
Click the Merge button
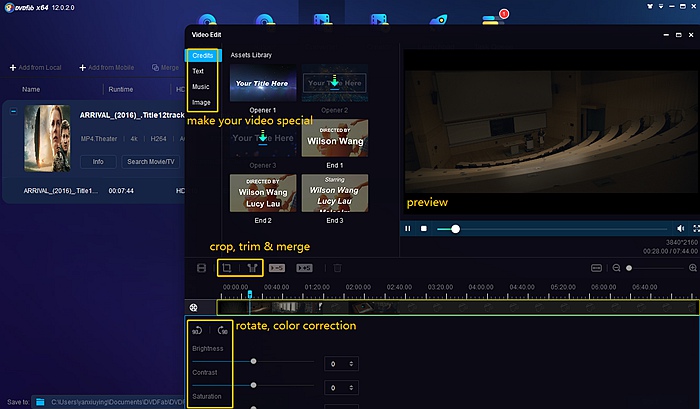click(166, 67)
